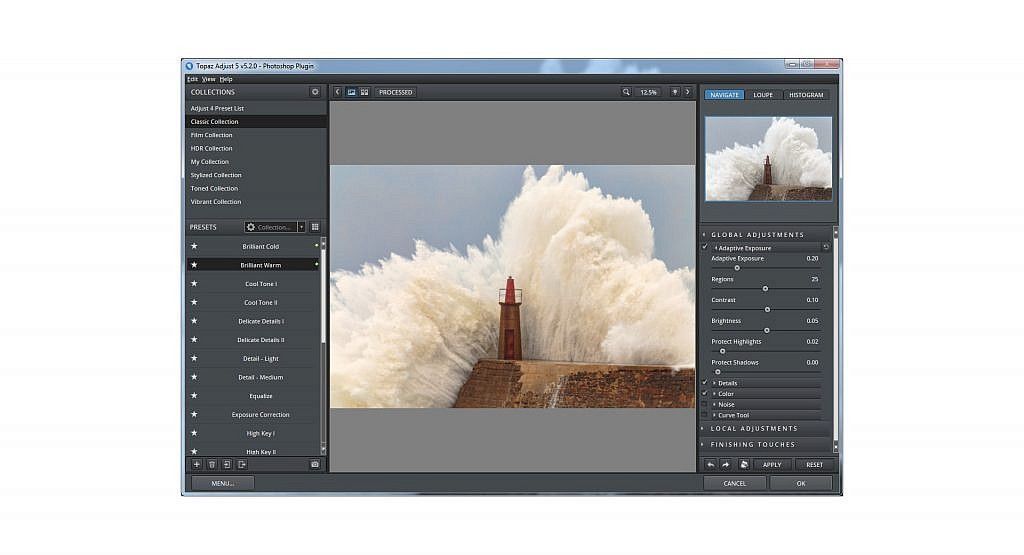1024x555 pixels.
Task: Redo adjustment with forward arrow
Action: 726,464
